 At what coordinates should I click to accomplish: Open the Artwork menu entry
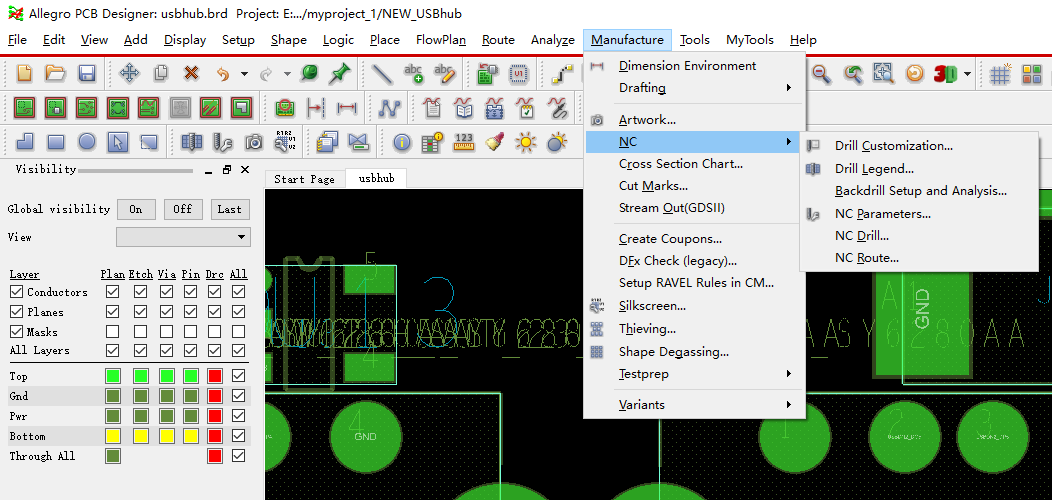[x=647, y=120]
